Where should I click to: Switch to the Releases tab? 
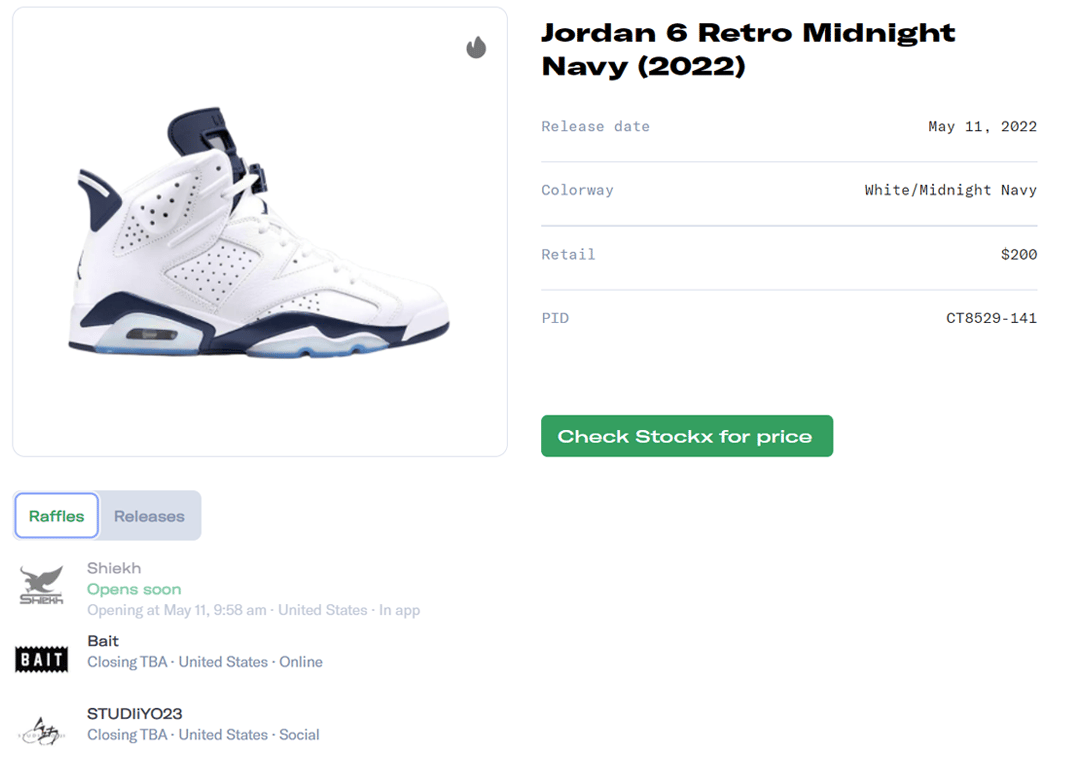149,516
